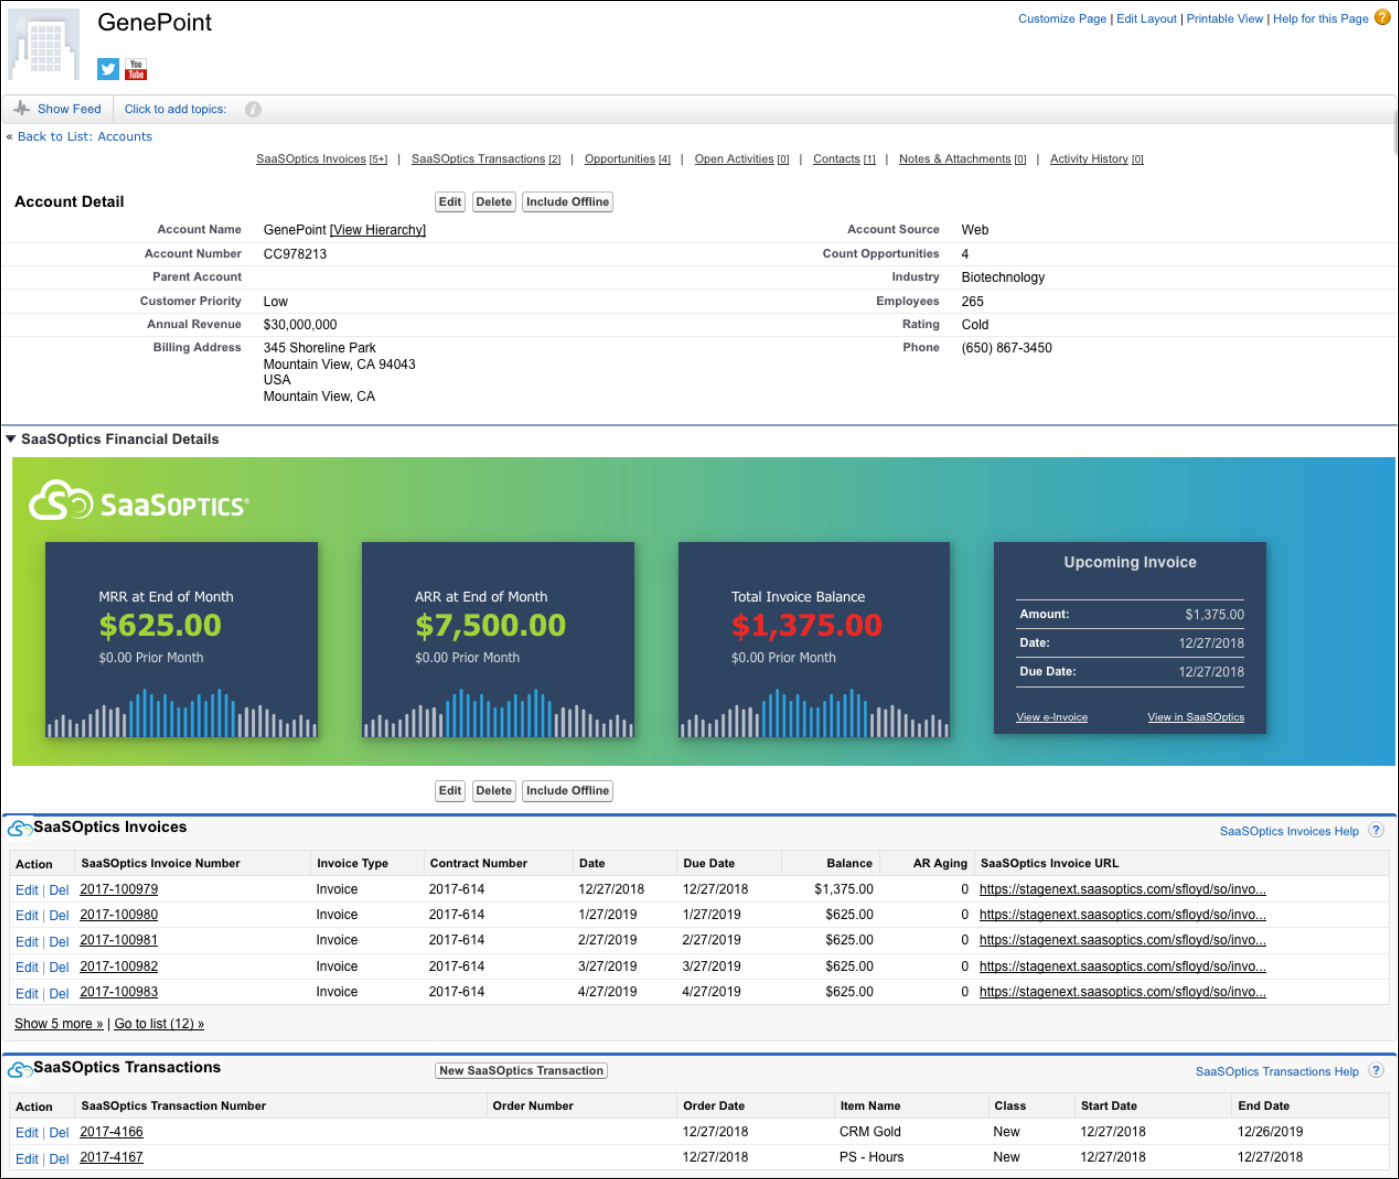This screenshot has height=1179, width=1399.
Task: Jump to Notes & Attachments related list
Action: point(962,159)
